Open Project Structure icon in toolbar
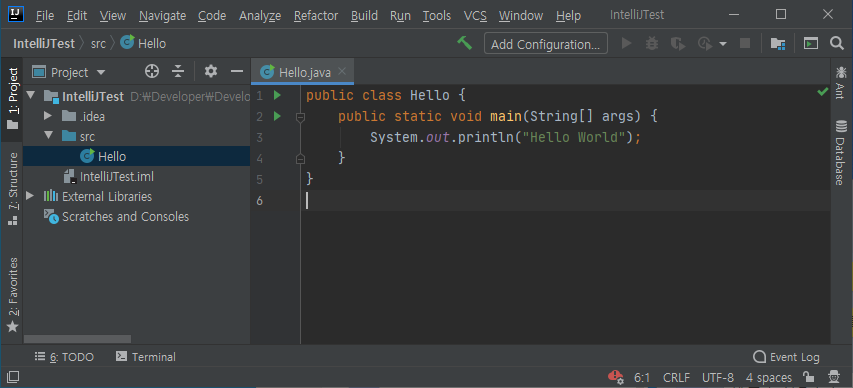853x388 pixels. click(x=778, y=44)
